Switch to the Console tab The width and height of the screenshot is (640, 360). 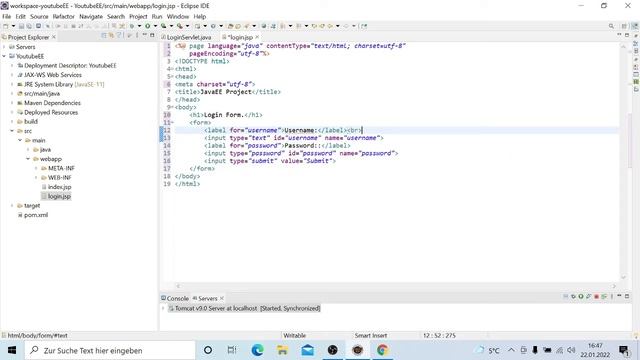175,298
